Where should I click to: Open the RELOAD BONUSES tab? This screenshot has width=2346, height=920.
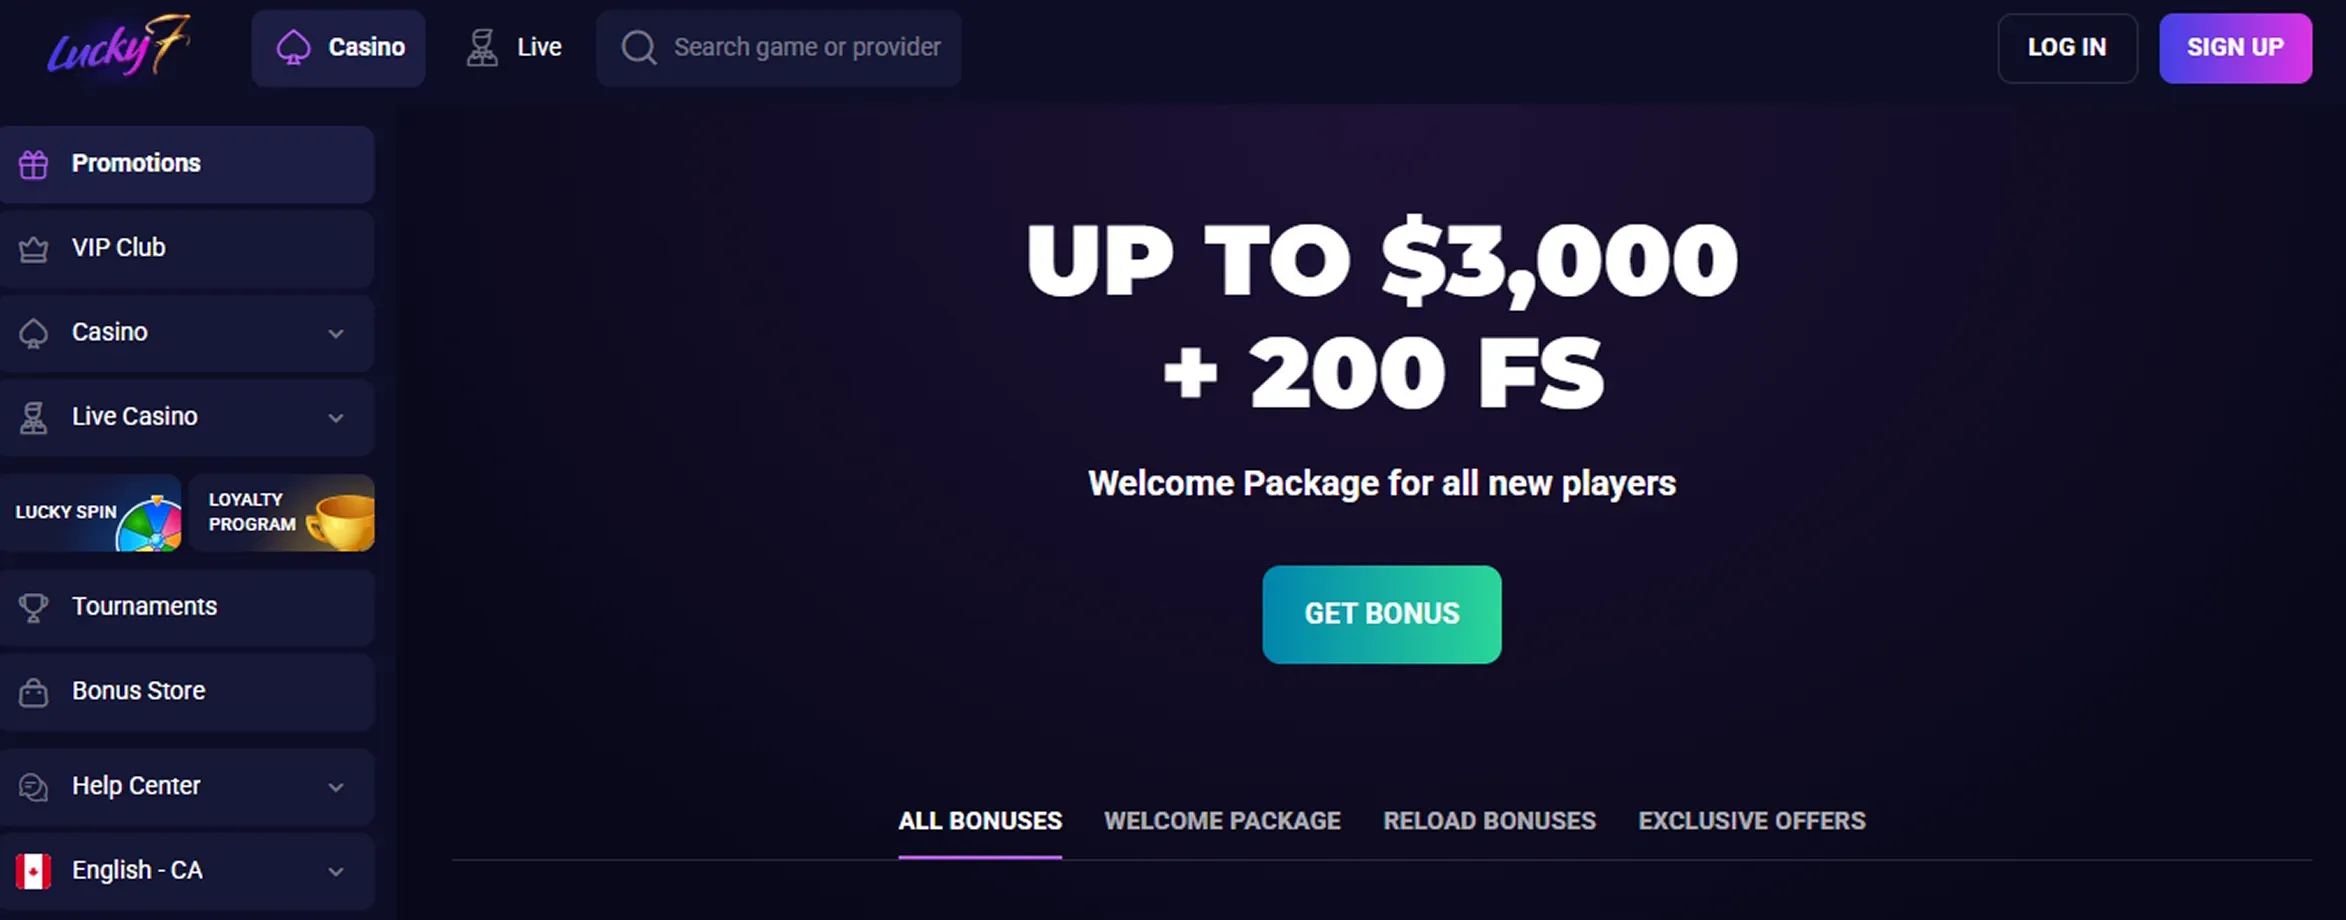tap(1489, 820)
